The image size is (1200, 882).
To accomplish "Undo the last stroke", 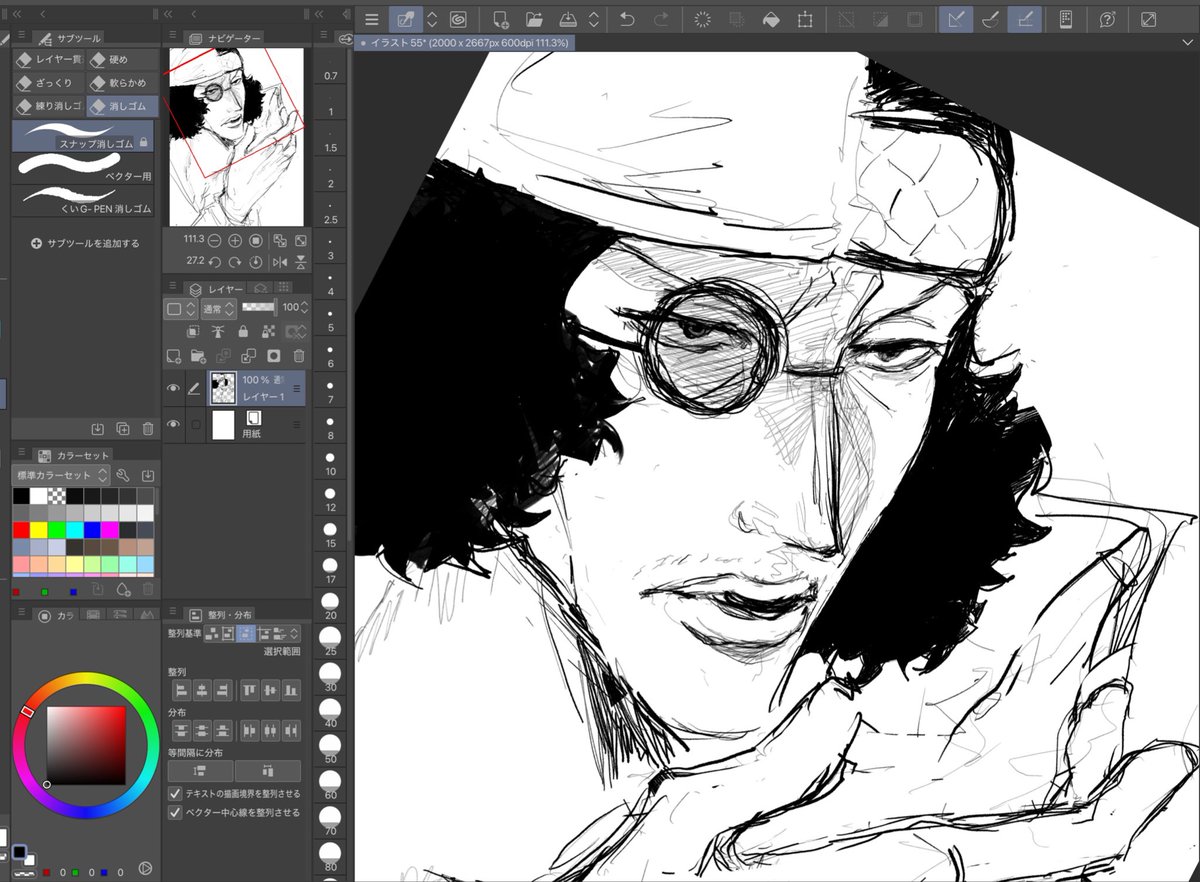I will [x=627, y=19].
